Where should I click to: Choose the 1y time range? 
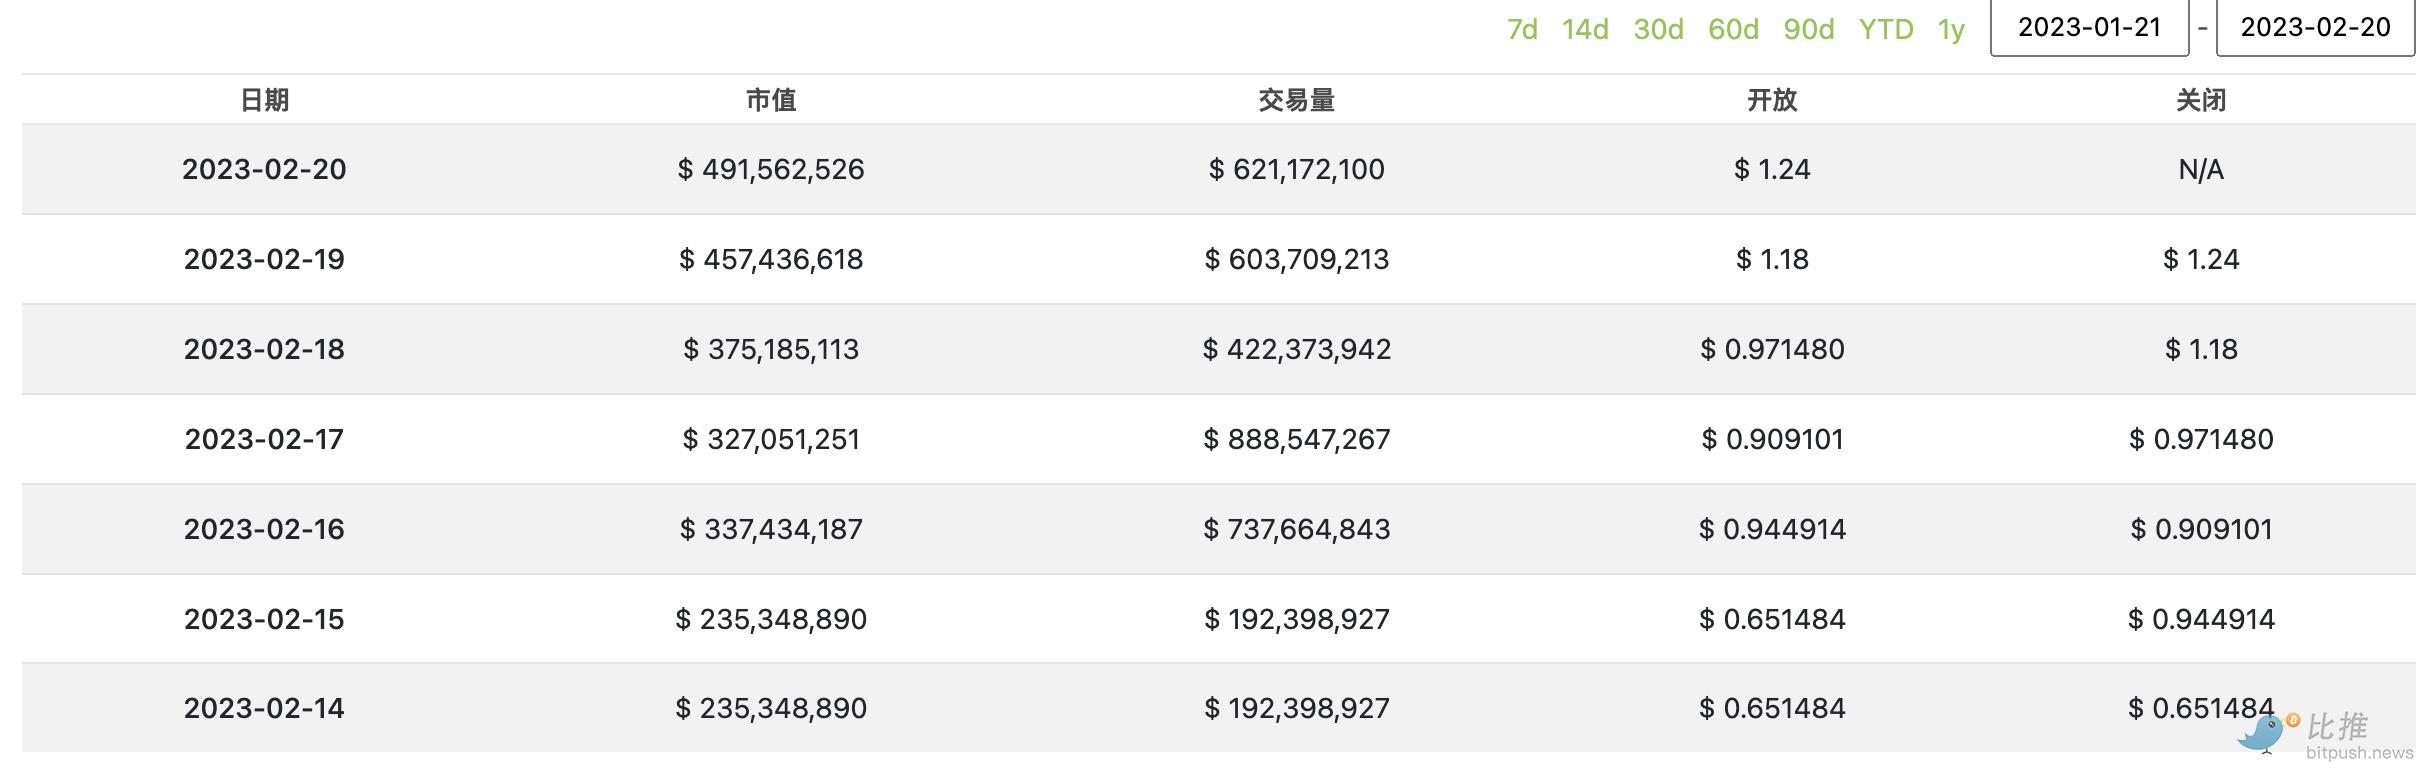pos(1951,30)
